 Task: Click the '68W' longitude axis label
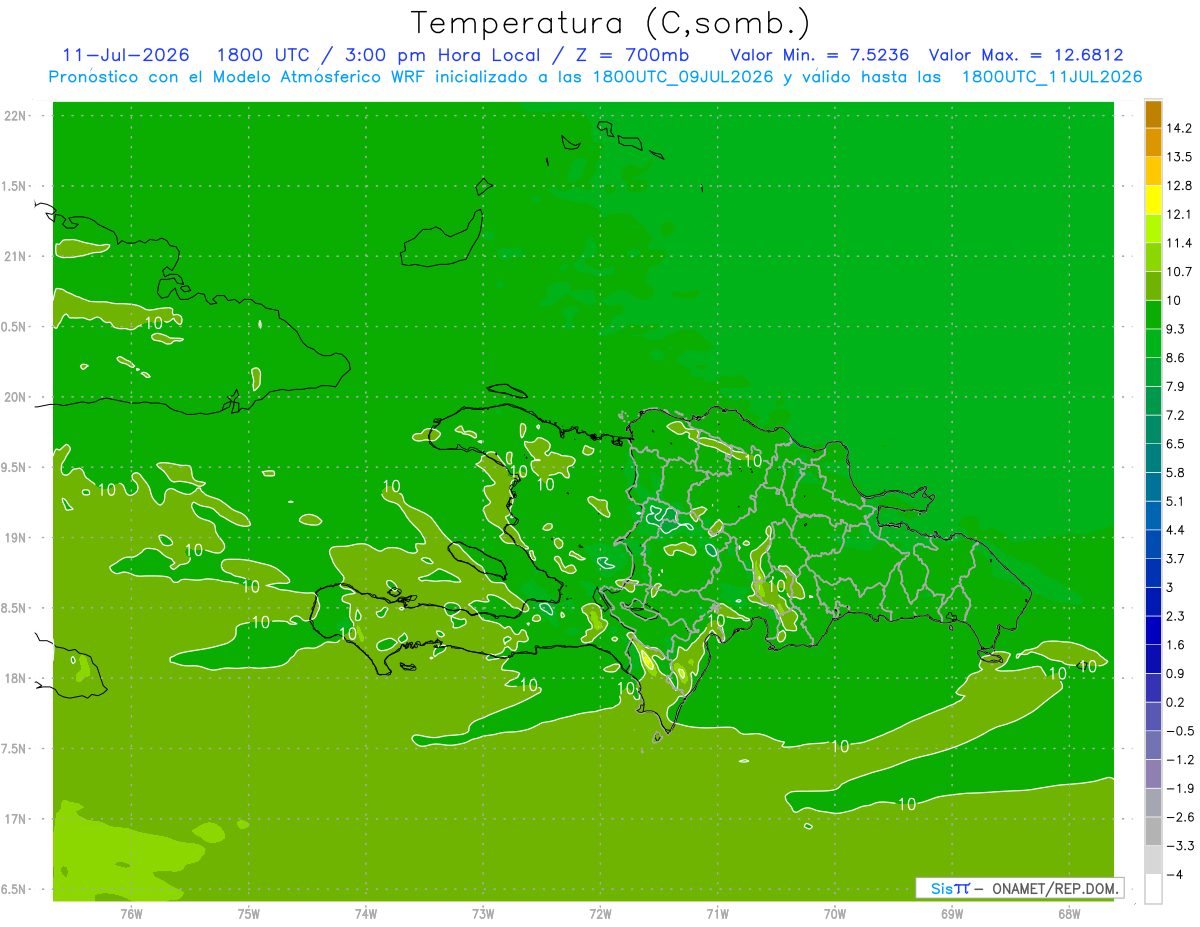coord(1069,914)
